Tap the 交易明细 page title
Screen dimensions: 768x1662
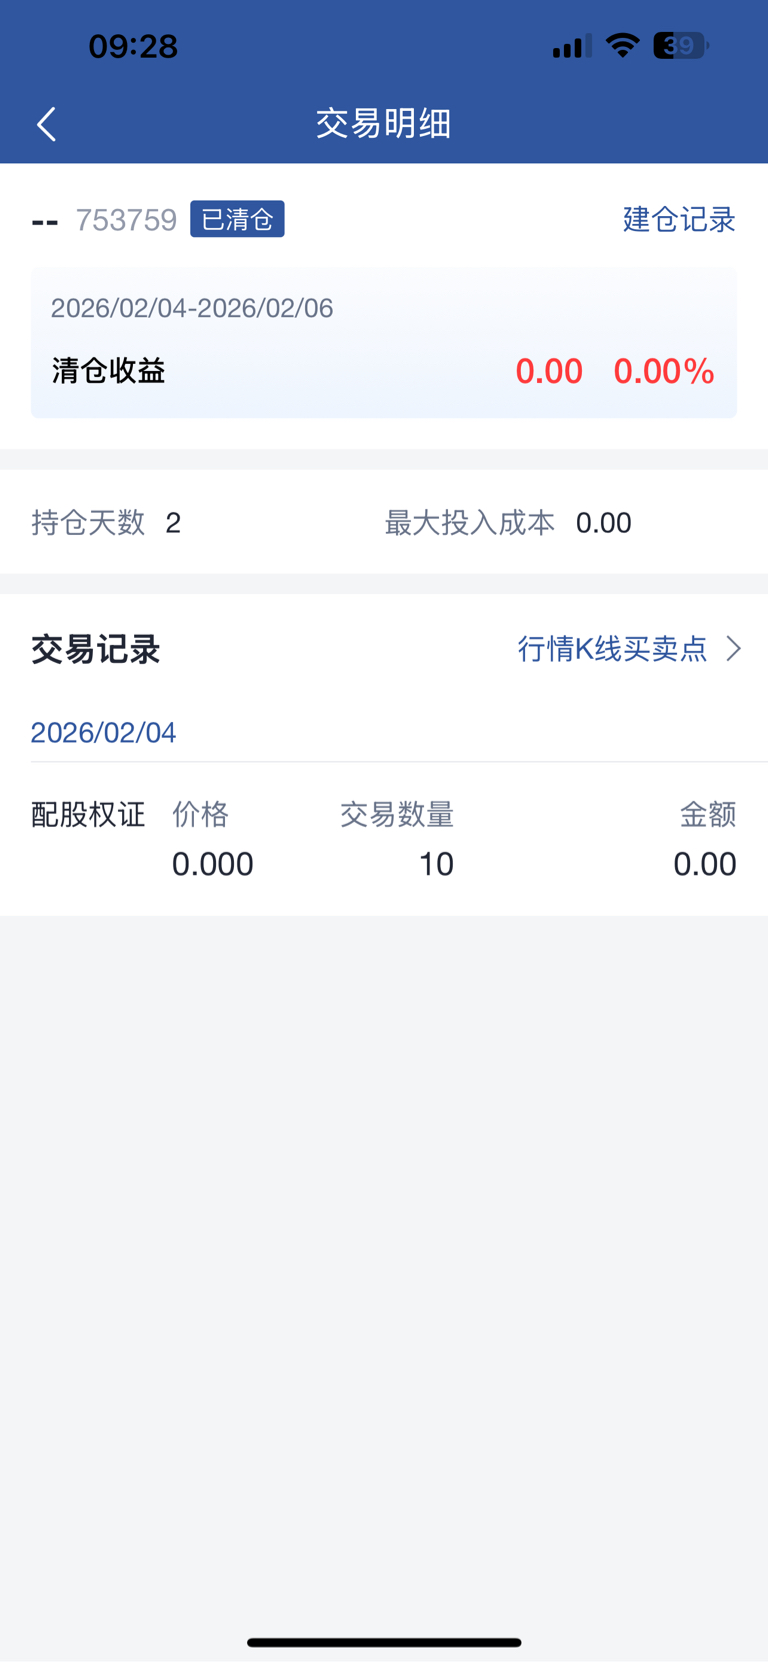[384, 124]
